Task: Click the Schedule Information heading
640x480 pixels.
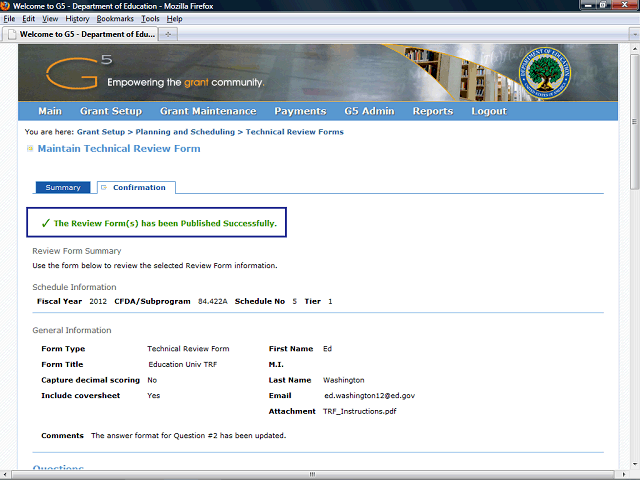Action: (74, 287)
